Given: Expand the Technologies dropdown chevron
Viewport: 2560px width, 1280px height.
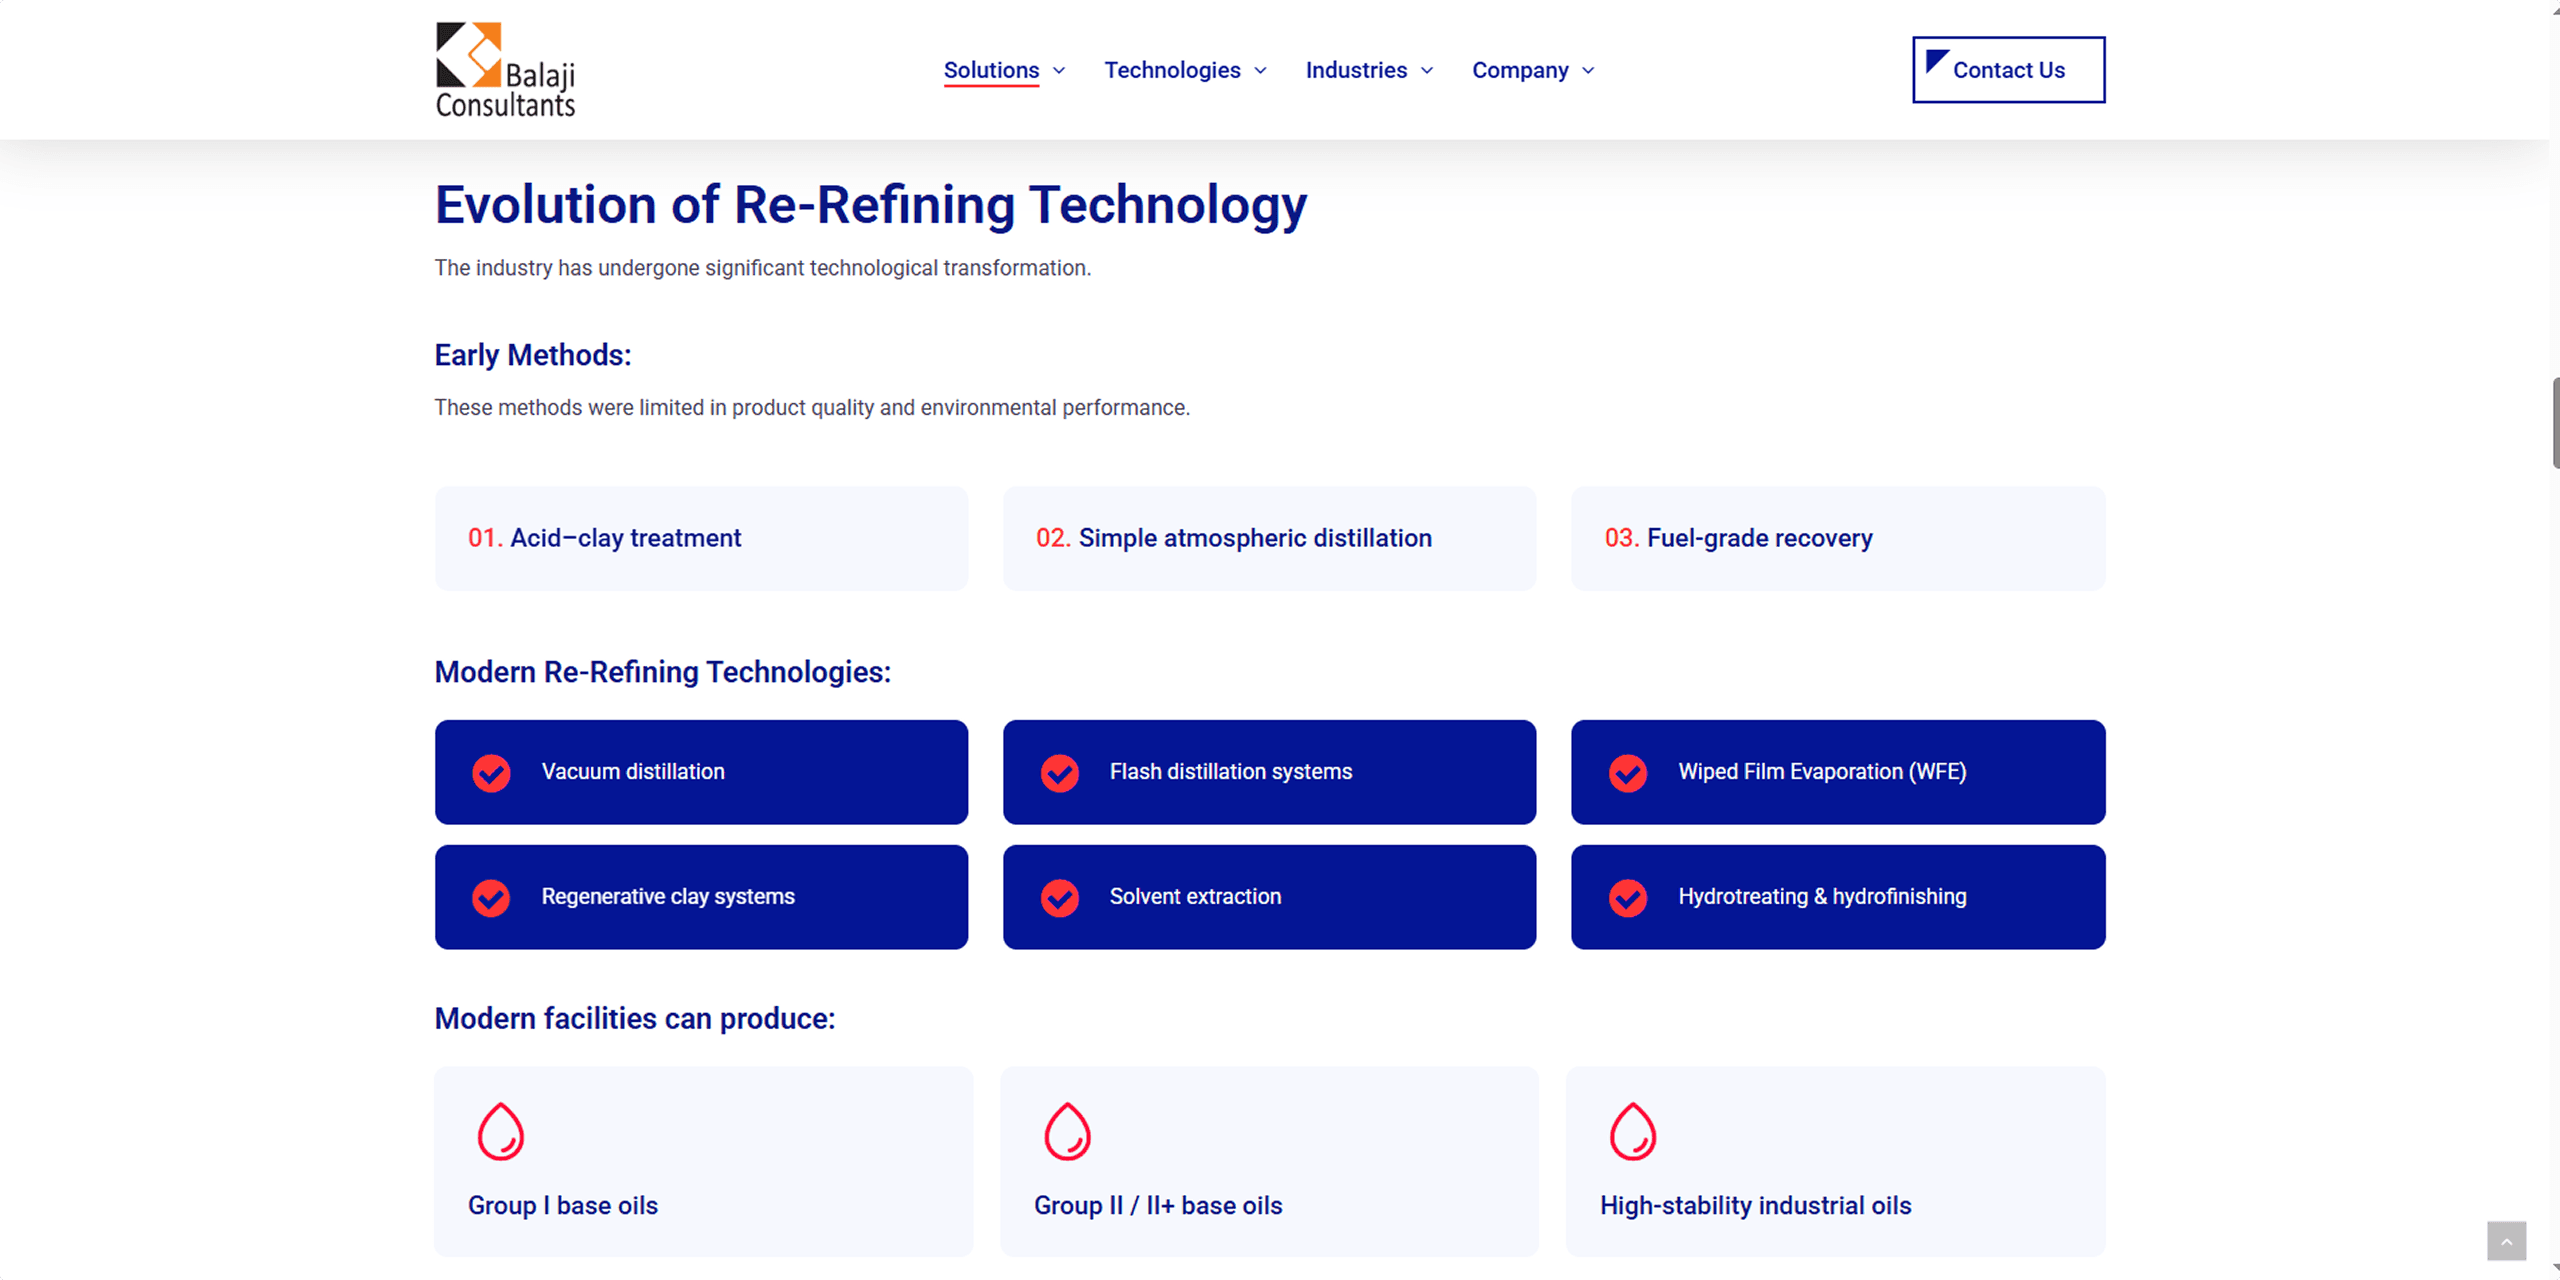Looking at the screenshot, I should (1261, 71).
